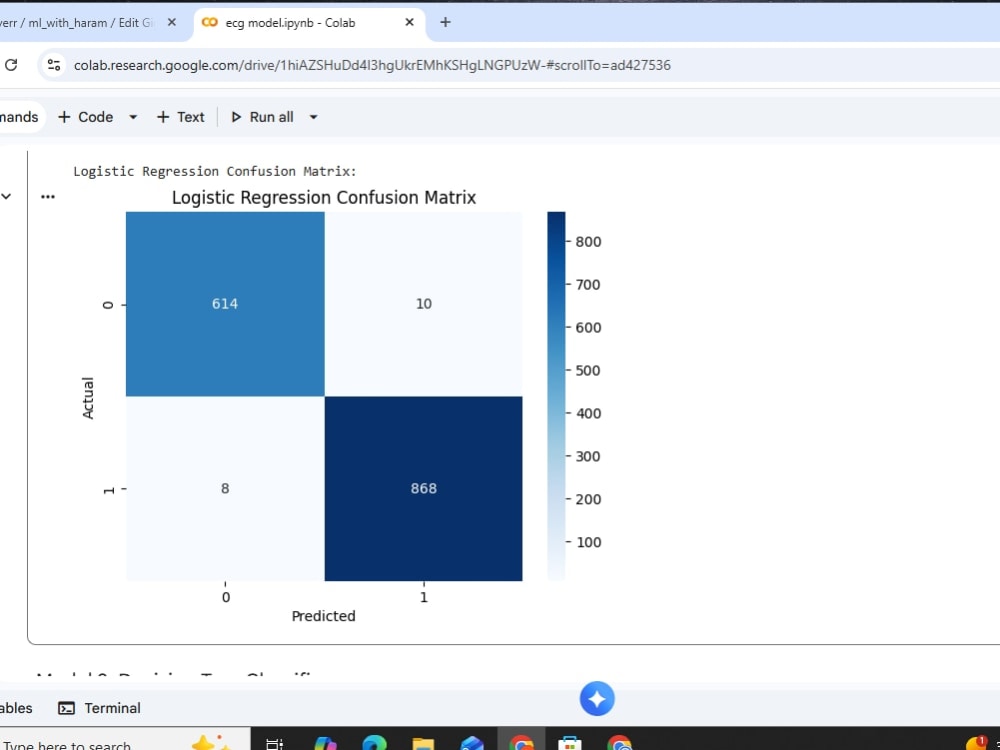Open the Commands palette button
This screenshot has width=1000, height=750.
click(19, 117)
